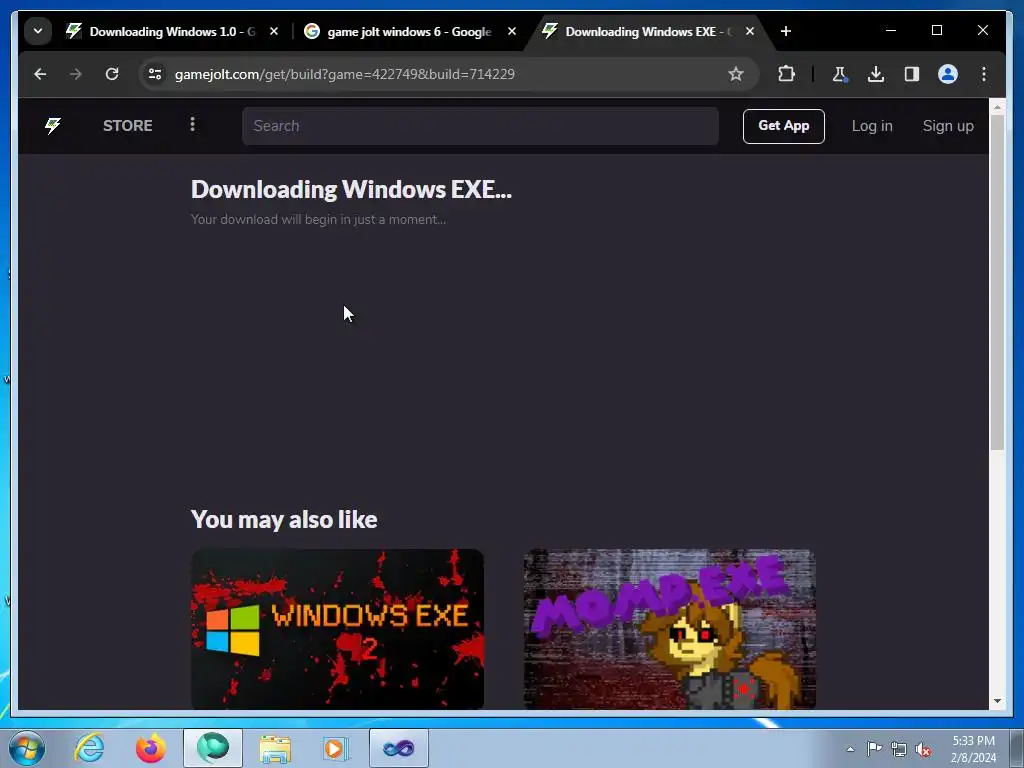Open the MOMP.EXE game thumbnail

(x=669, y=629)
